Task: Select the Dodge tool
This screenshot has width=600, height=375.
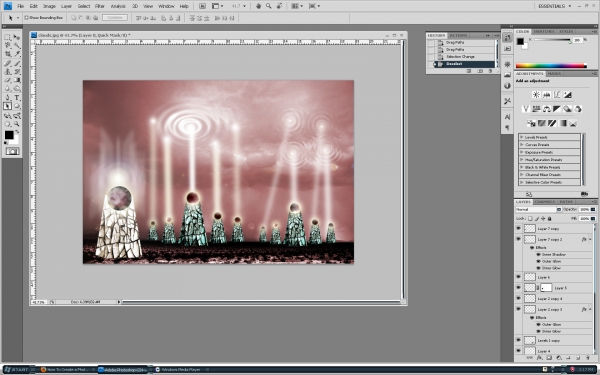Action: [x=16, y=88]
